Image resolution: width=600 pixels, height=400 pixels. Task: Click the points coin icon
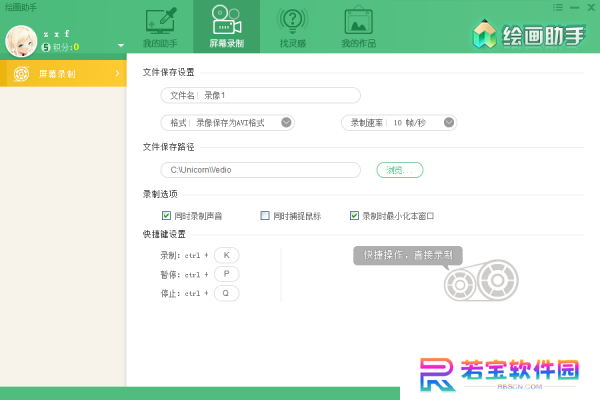pos(46,47)
